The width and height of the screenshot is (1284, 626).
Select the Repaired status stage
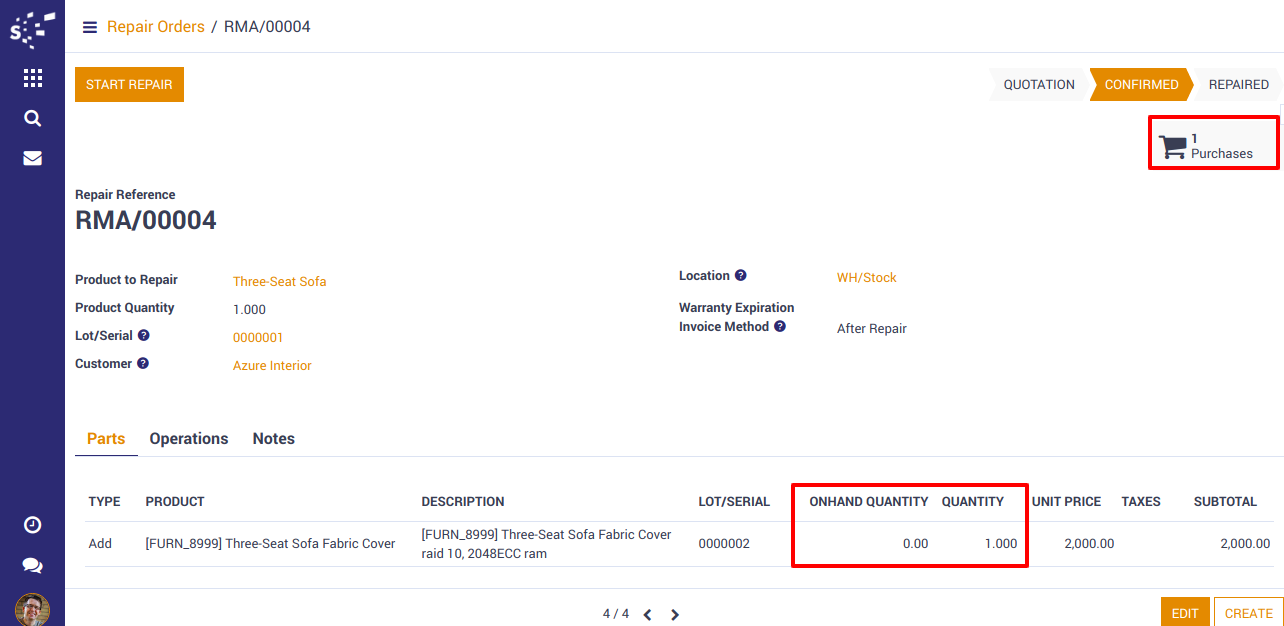1238,85
